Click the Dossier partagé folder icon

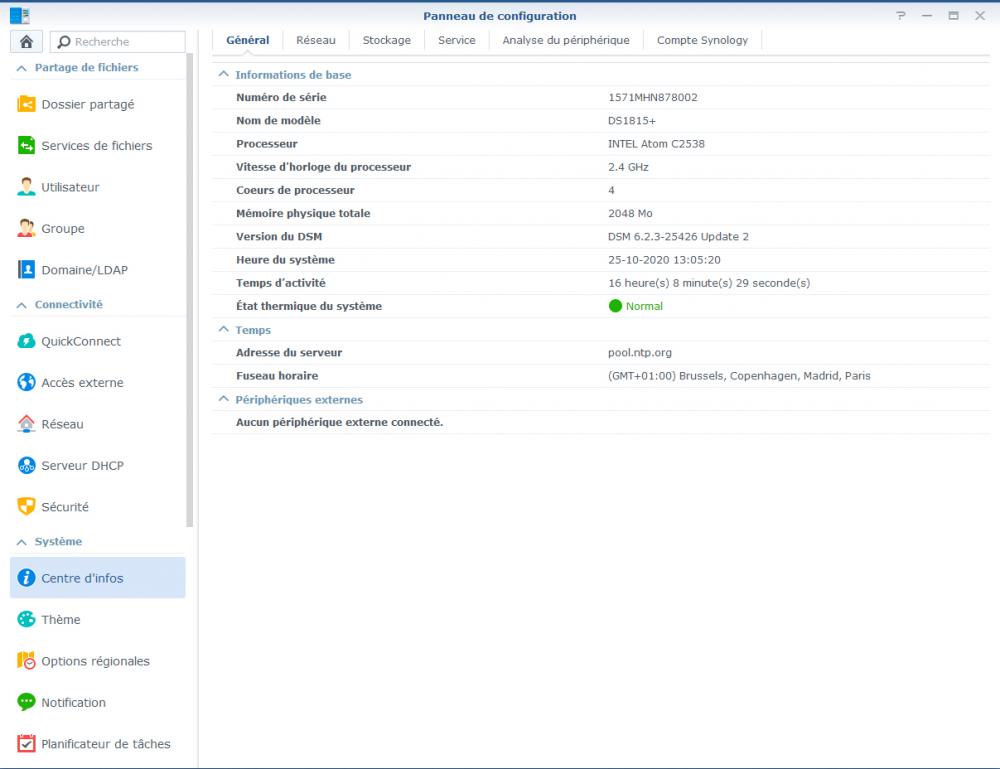point(27,104)
